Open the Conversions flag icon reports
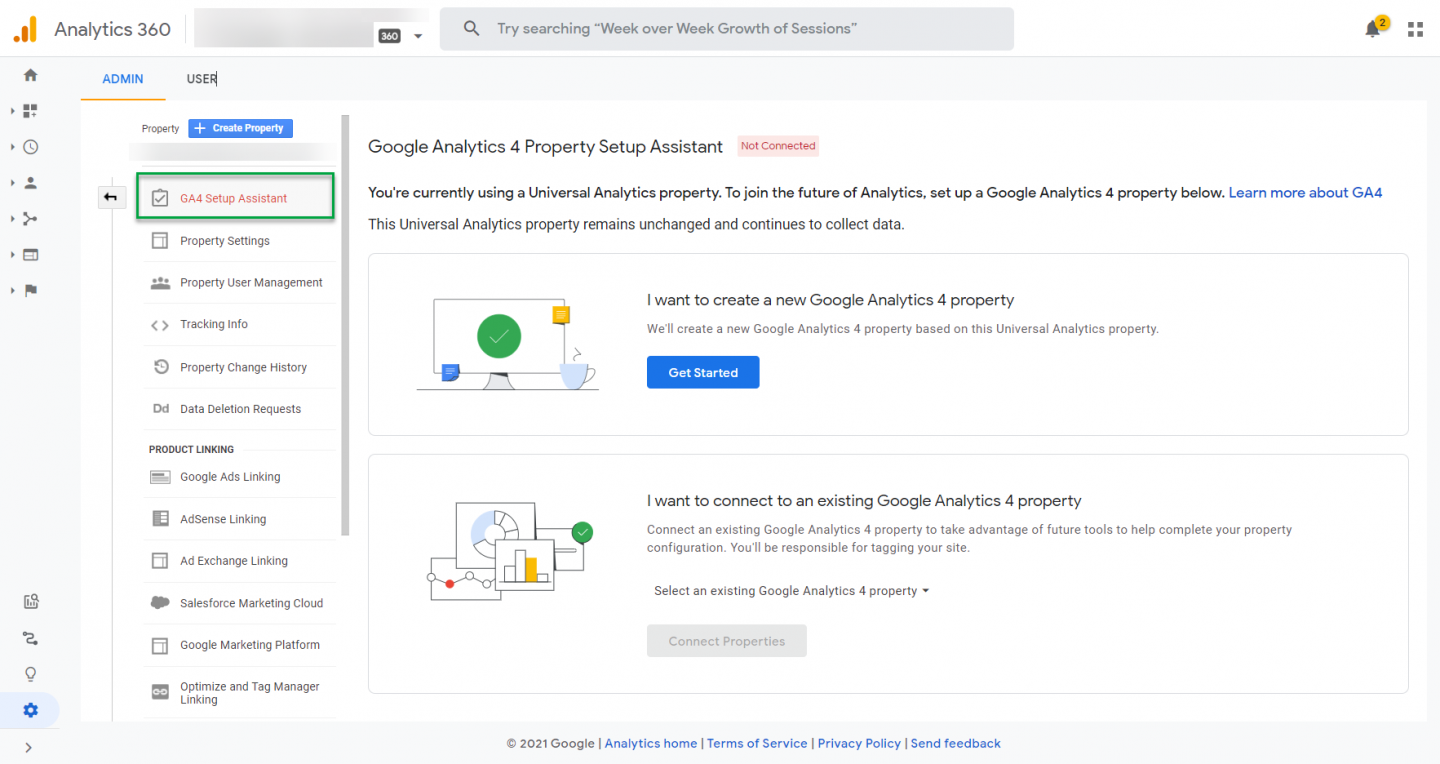Image resolution: width=1440 pixels, height=764 pixels. (x=31, y=291)
